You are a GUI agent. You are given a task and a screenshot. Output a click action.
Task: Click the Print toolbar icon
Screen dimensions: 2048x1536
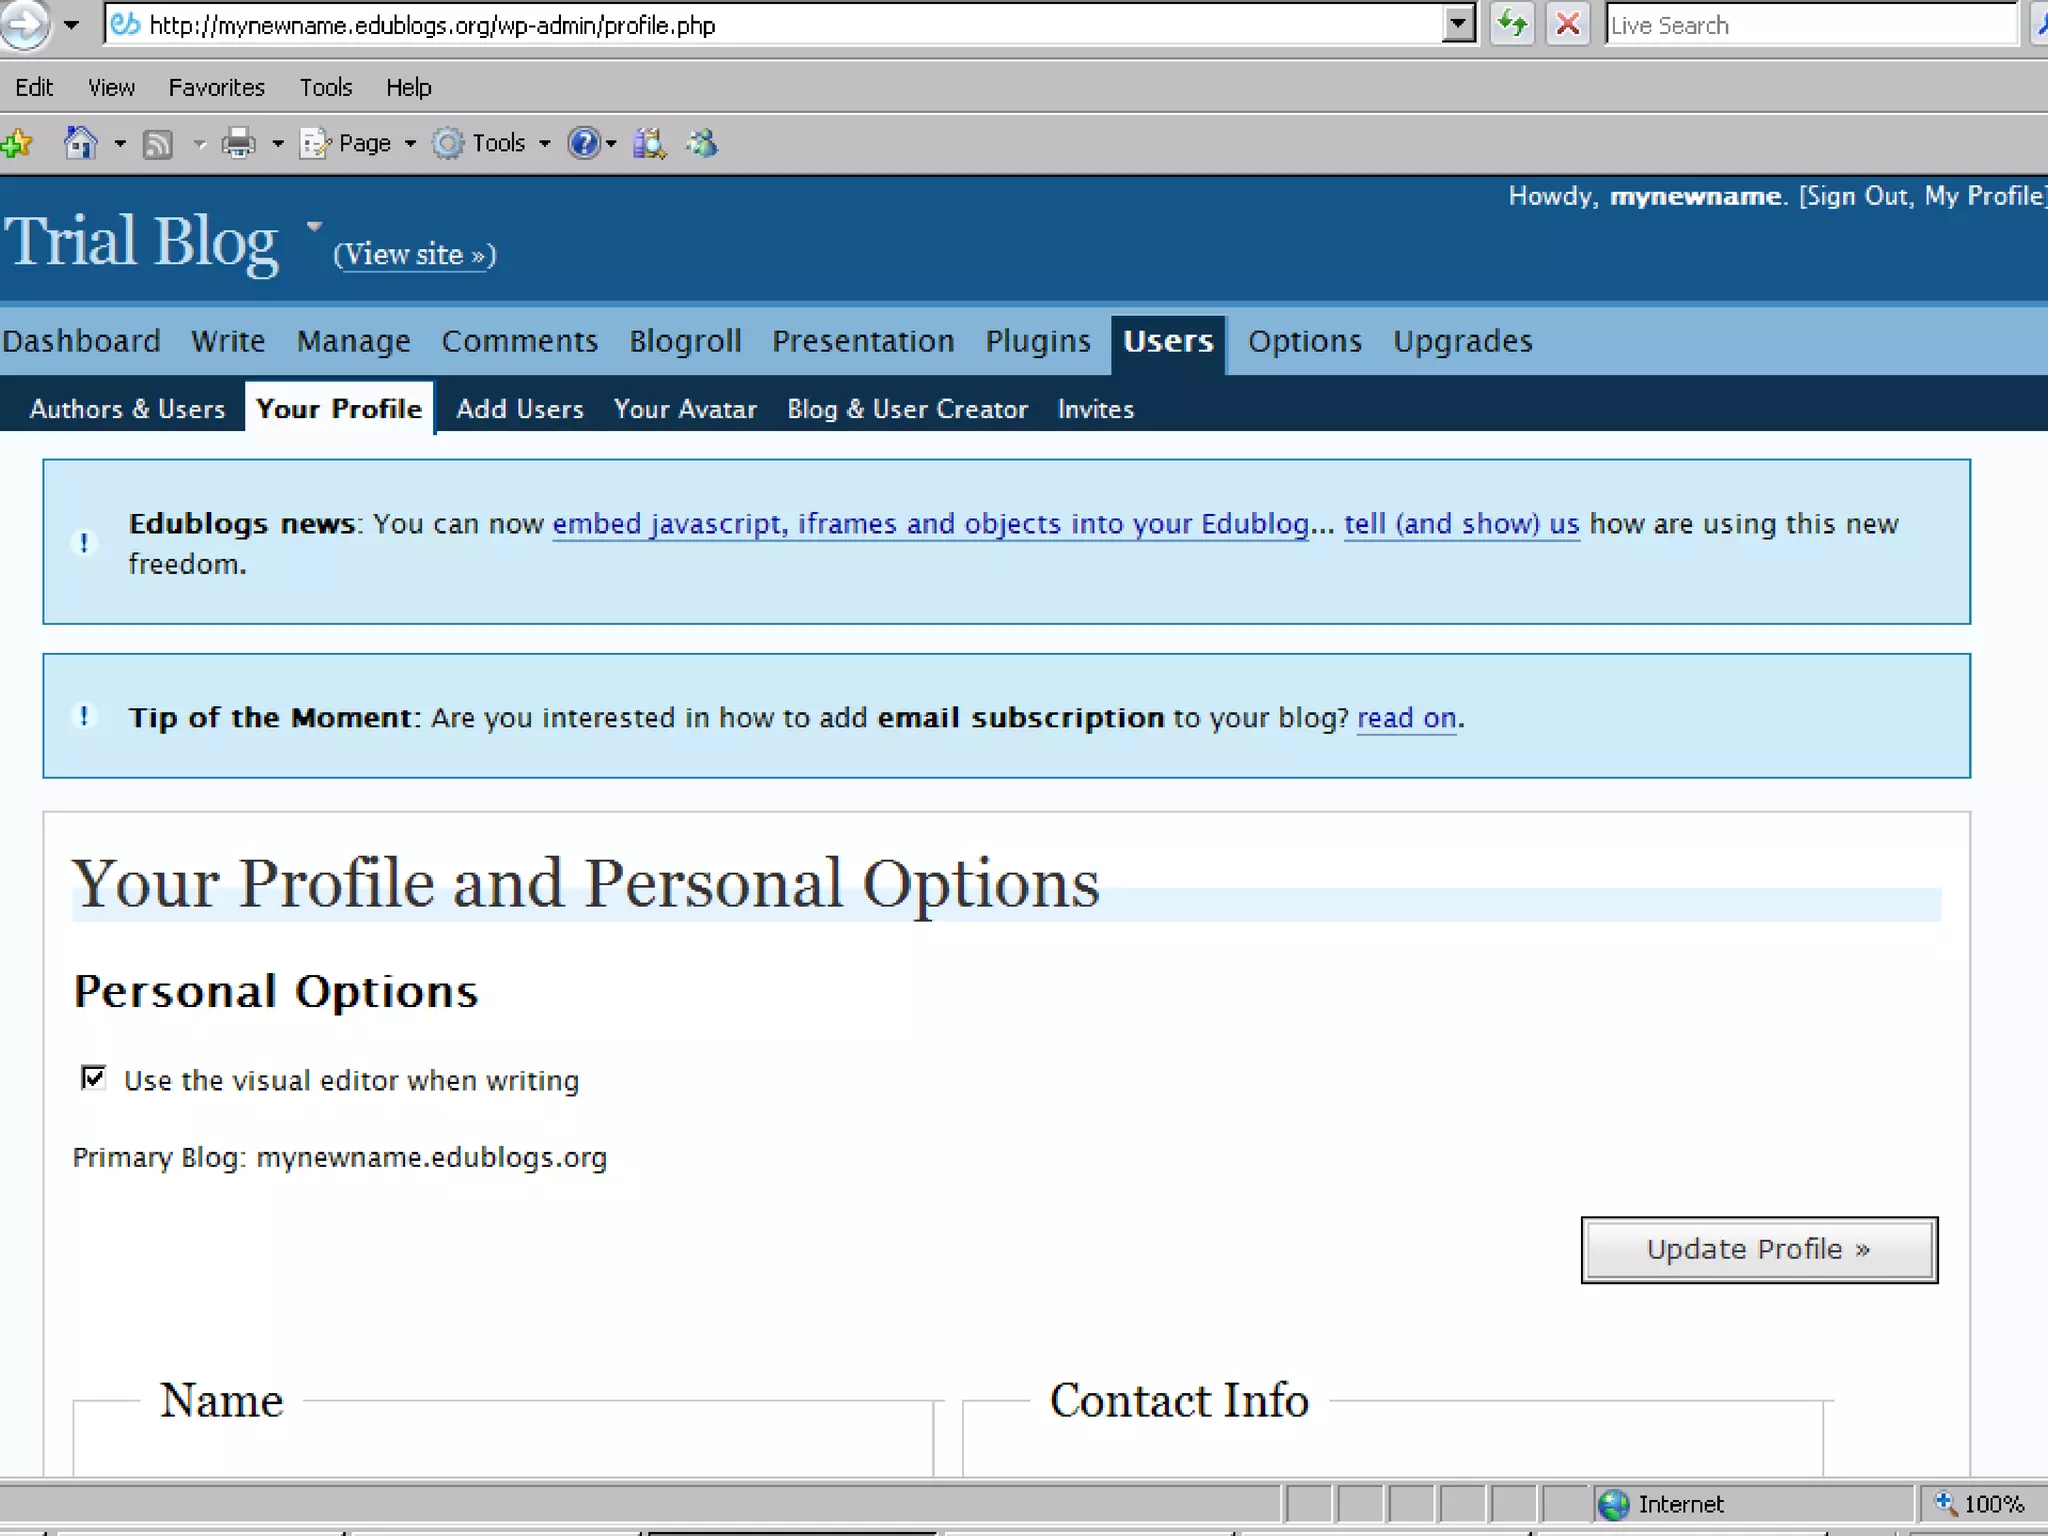[238, 144]
